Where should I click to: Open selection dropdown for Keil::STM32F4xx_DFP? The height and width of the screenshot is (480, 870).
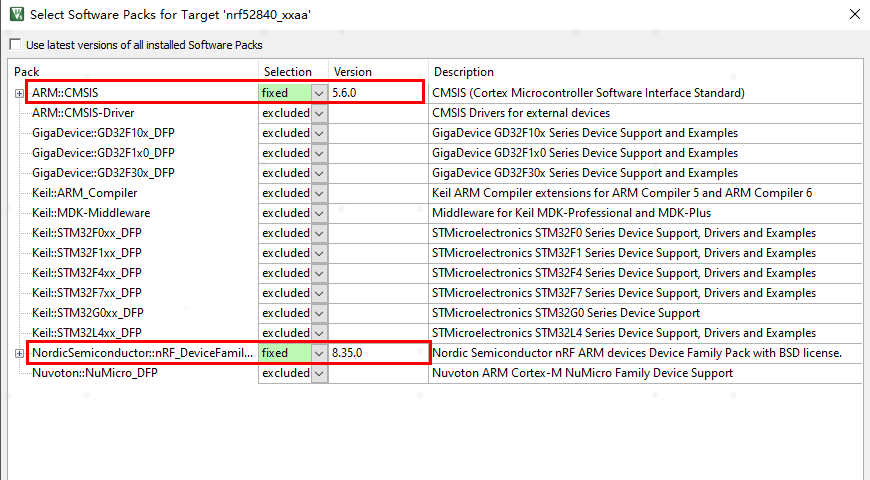tap(319, 273)
